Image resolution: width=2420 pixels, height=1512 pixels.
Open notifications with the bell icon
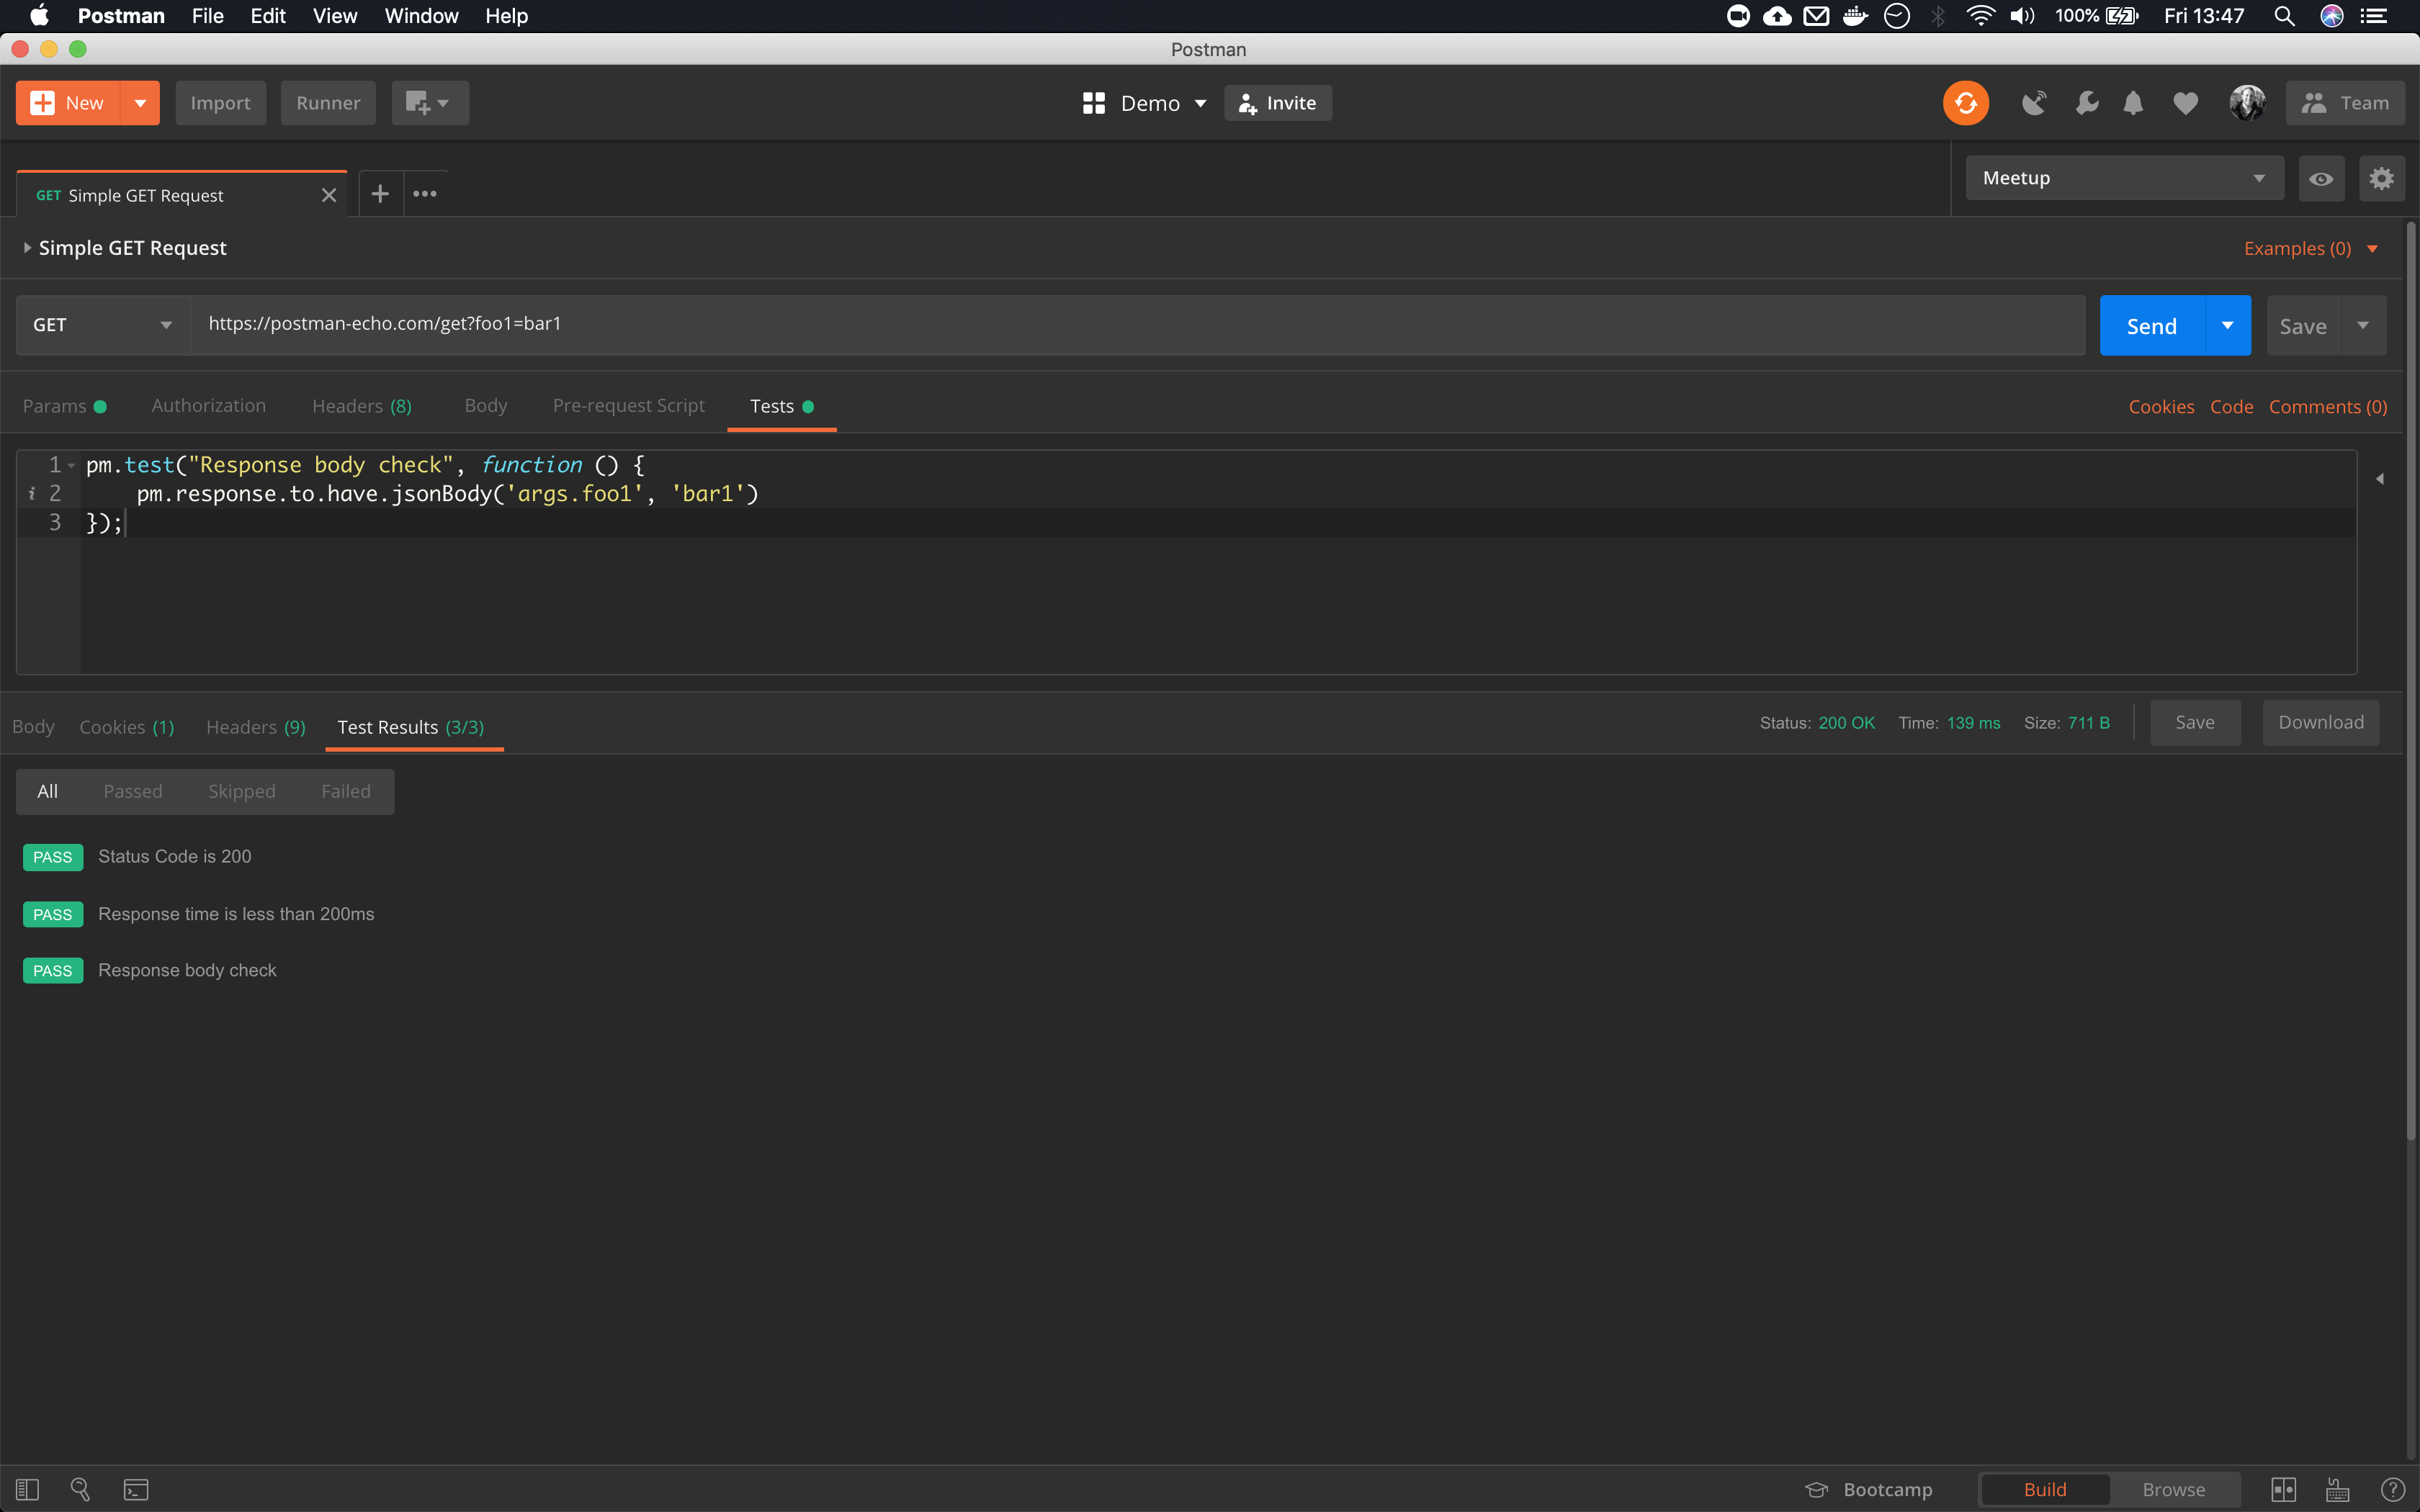[x=2133, y=103]
